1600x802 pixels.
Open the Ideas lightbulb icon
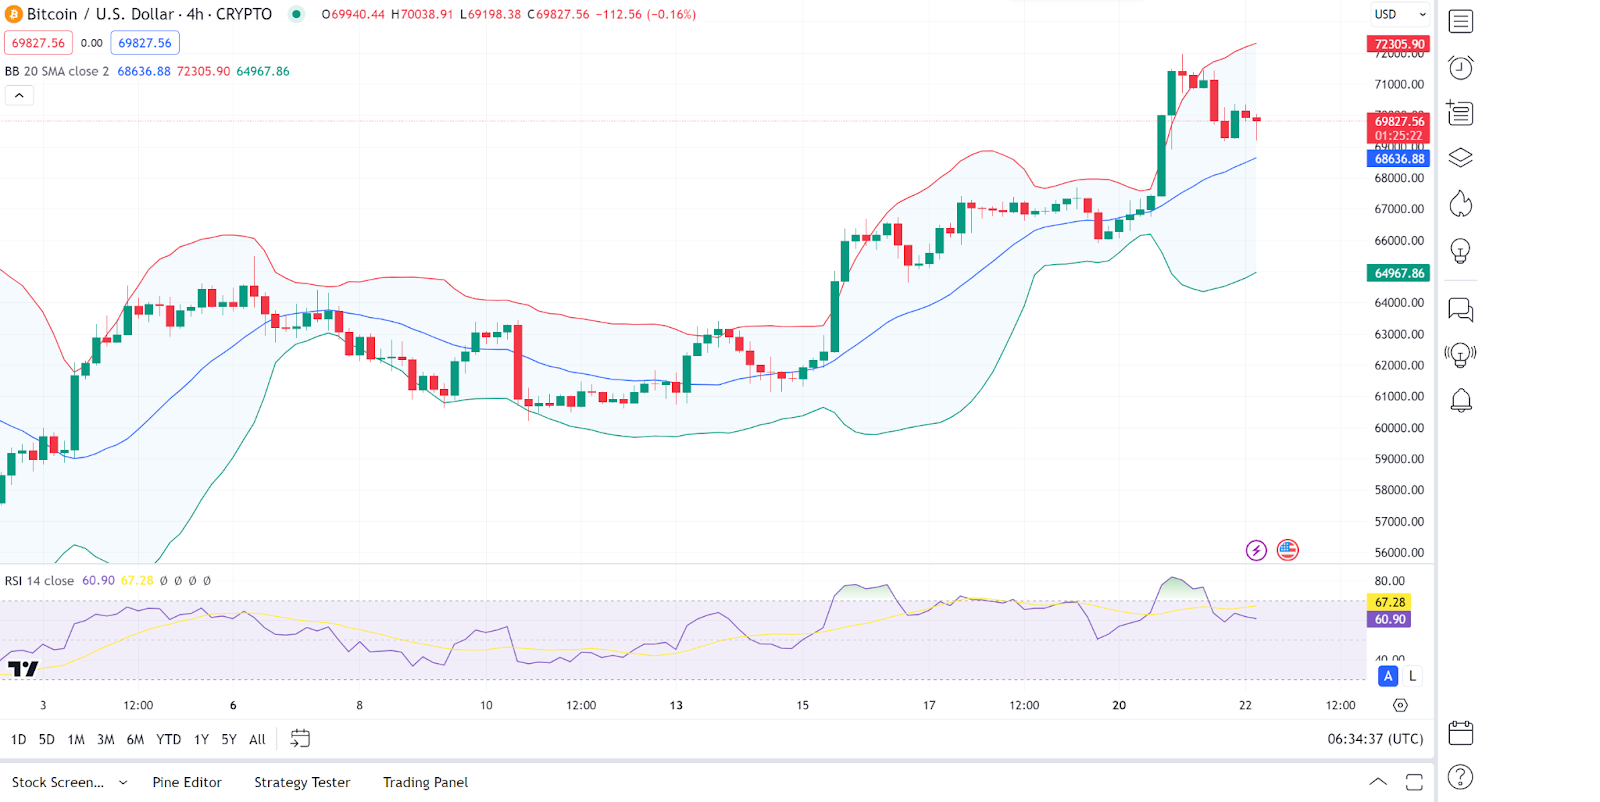tap(1461, 251)
